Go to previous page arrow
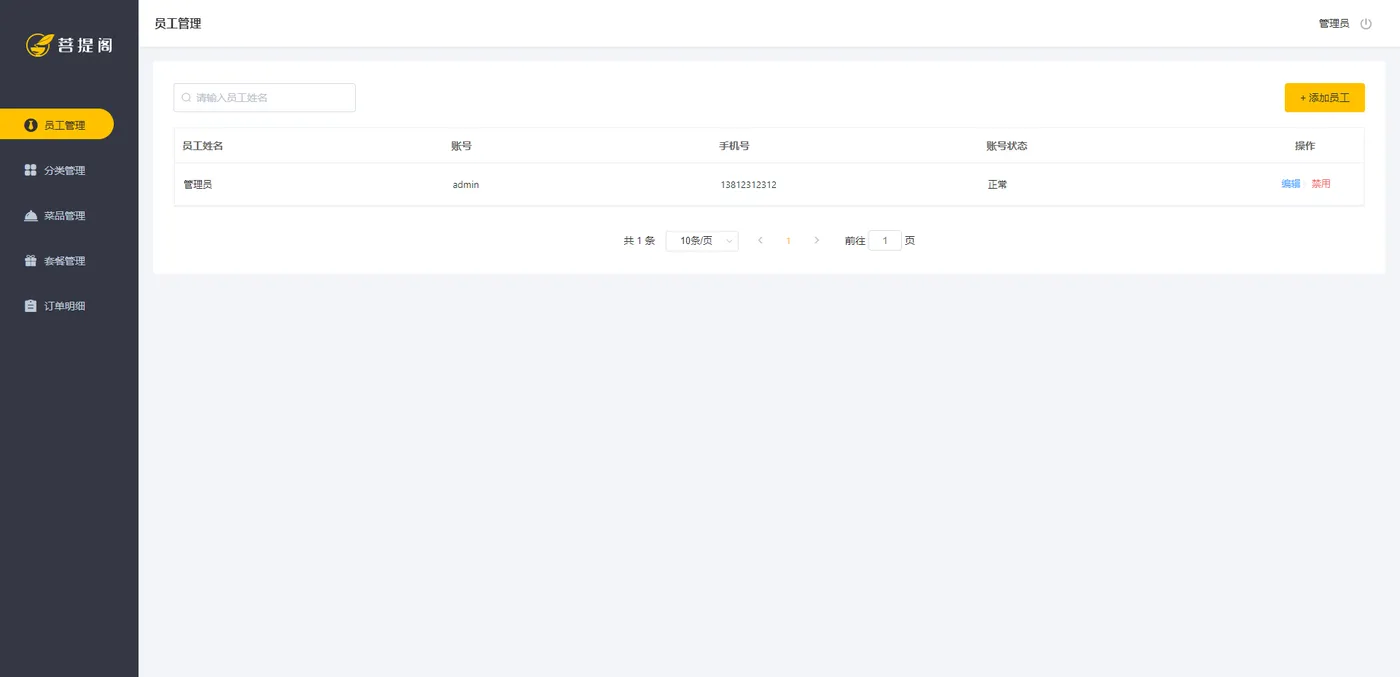The height and width of the screenshot is (677, 1400). [760, 241]
